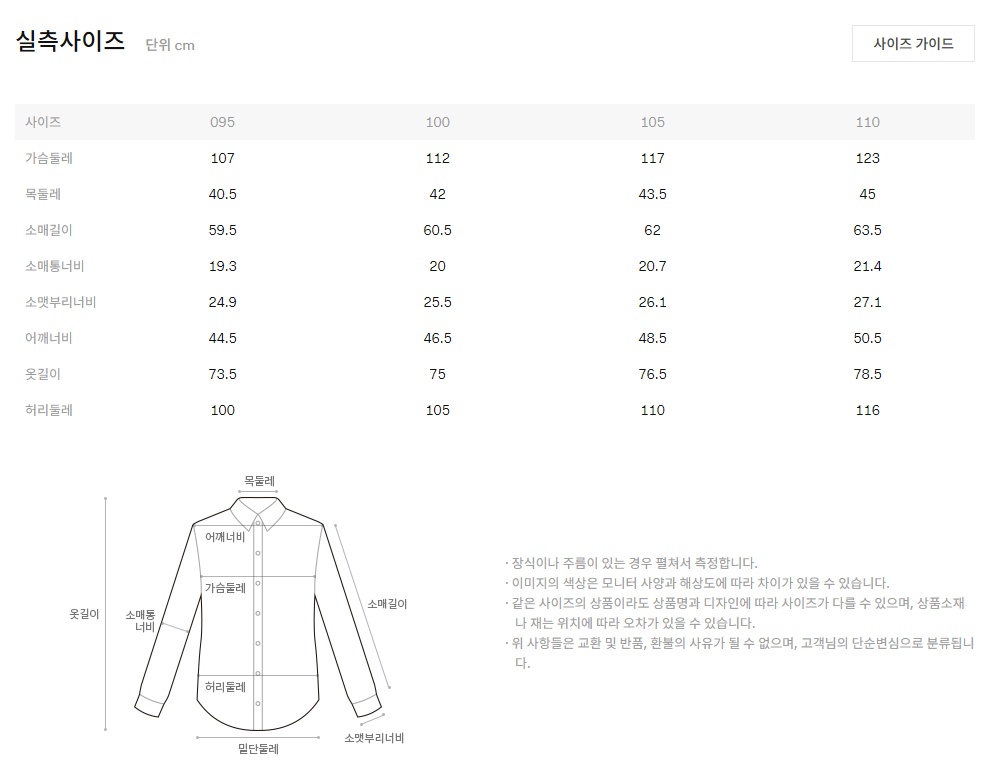Click the chest value 123
991x781 pixels.
(x=867, y=158)
